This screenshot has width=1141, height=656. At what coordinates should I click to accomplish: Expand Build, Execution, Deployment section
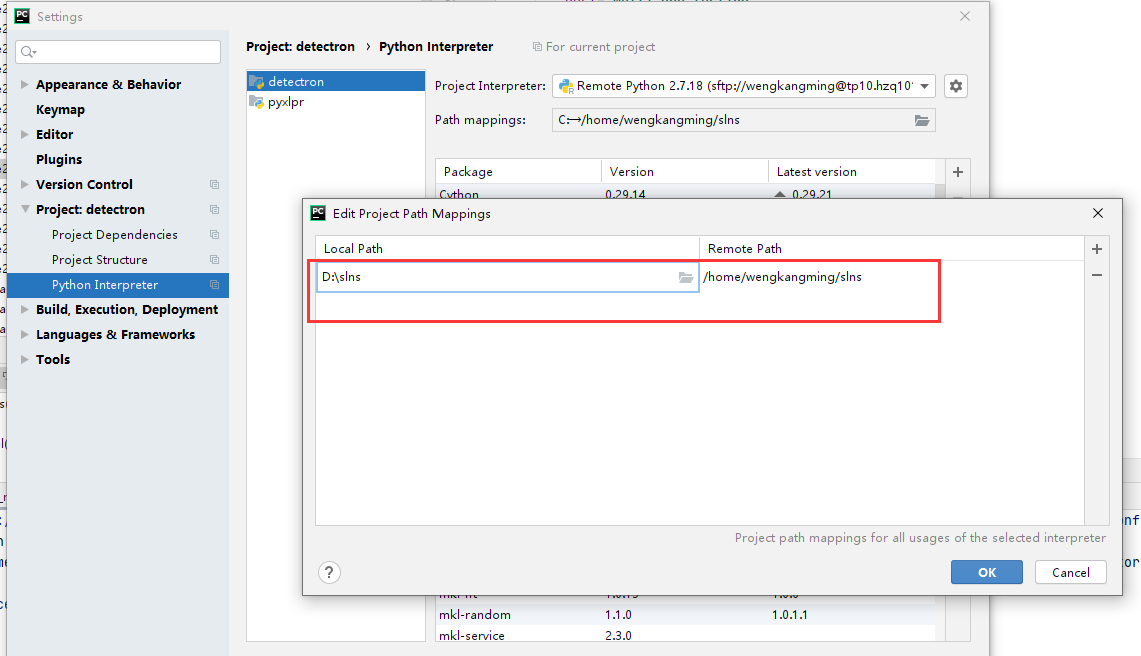(x=25, y=309)
